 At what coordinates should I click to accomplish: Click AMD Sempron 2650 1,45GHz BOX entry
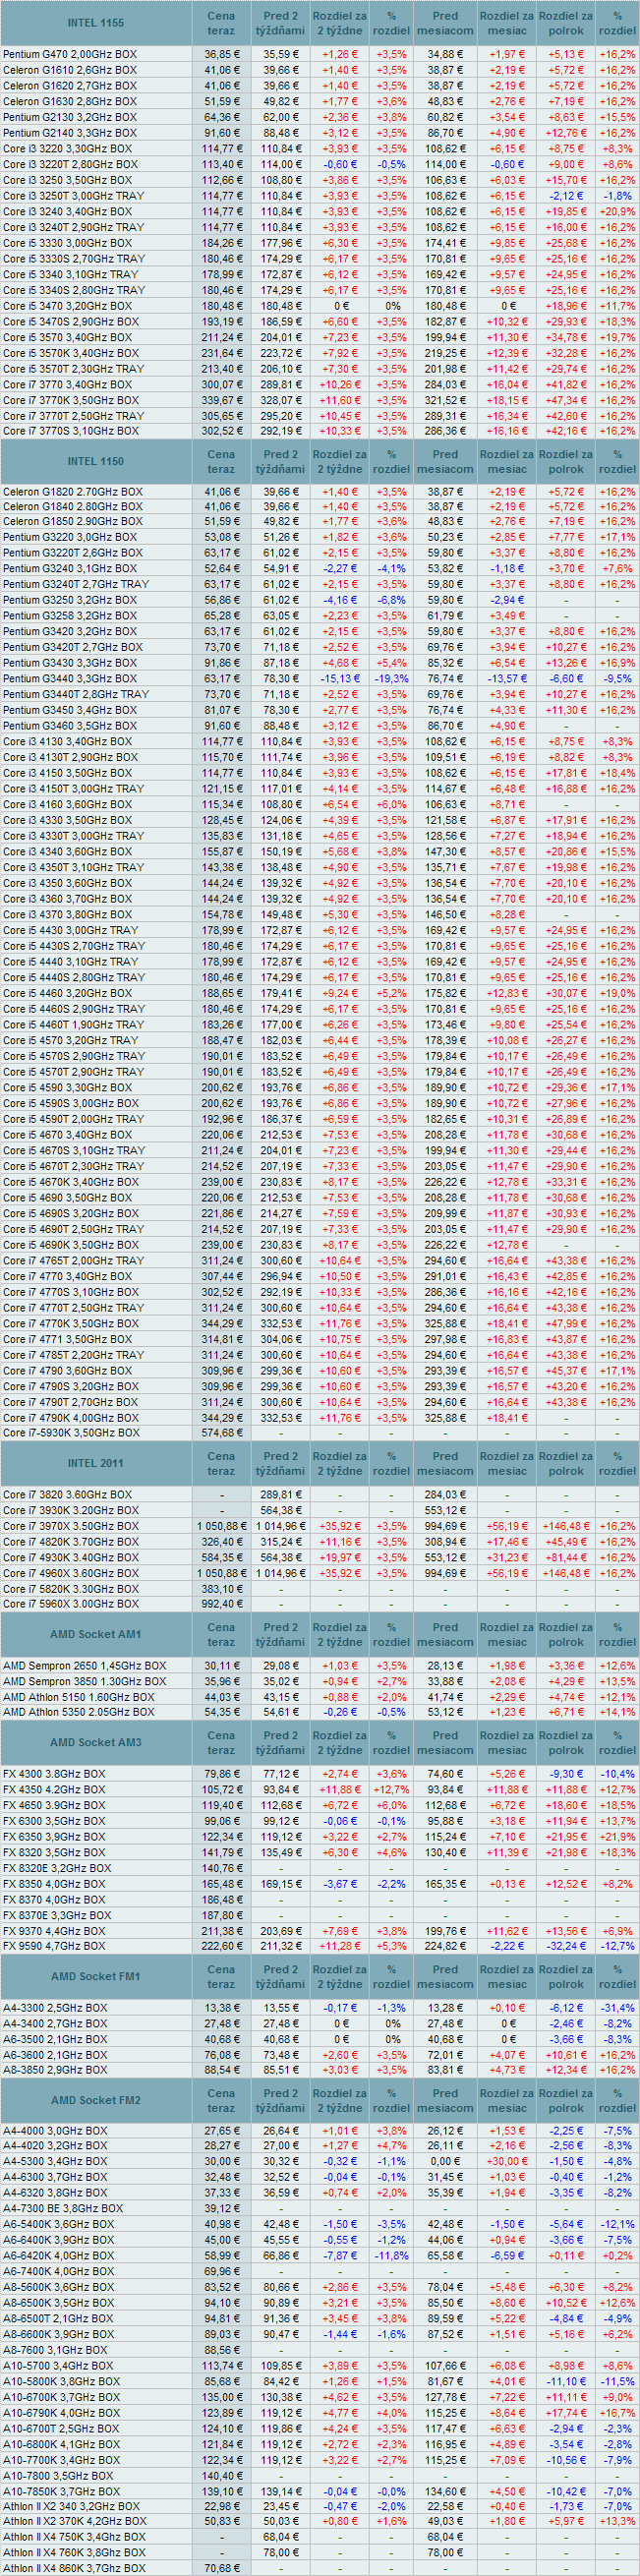click(84, 1666)
